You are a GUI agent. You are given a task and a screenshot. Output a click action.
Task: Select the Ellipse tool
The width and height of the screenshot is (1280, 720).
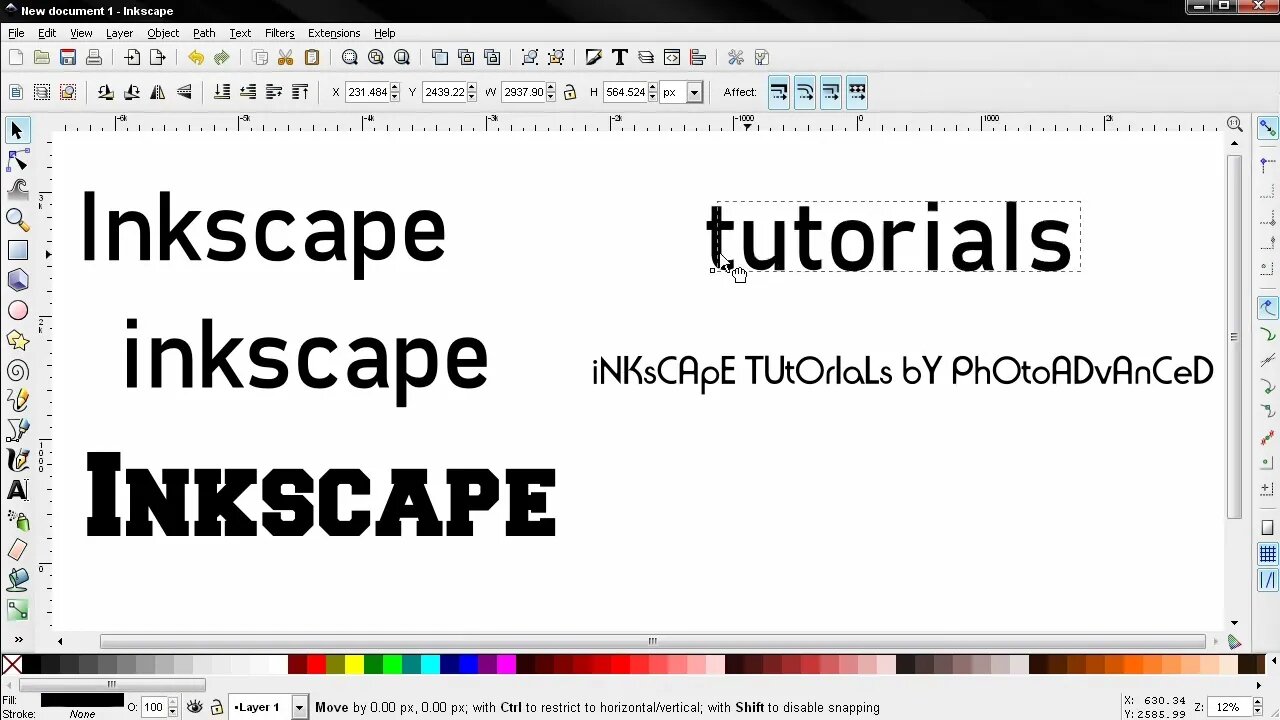(17, 311)
